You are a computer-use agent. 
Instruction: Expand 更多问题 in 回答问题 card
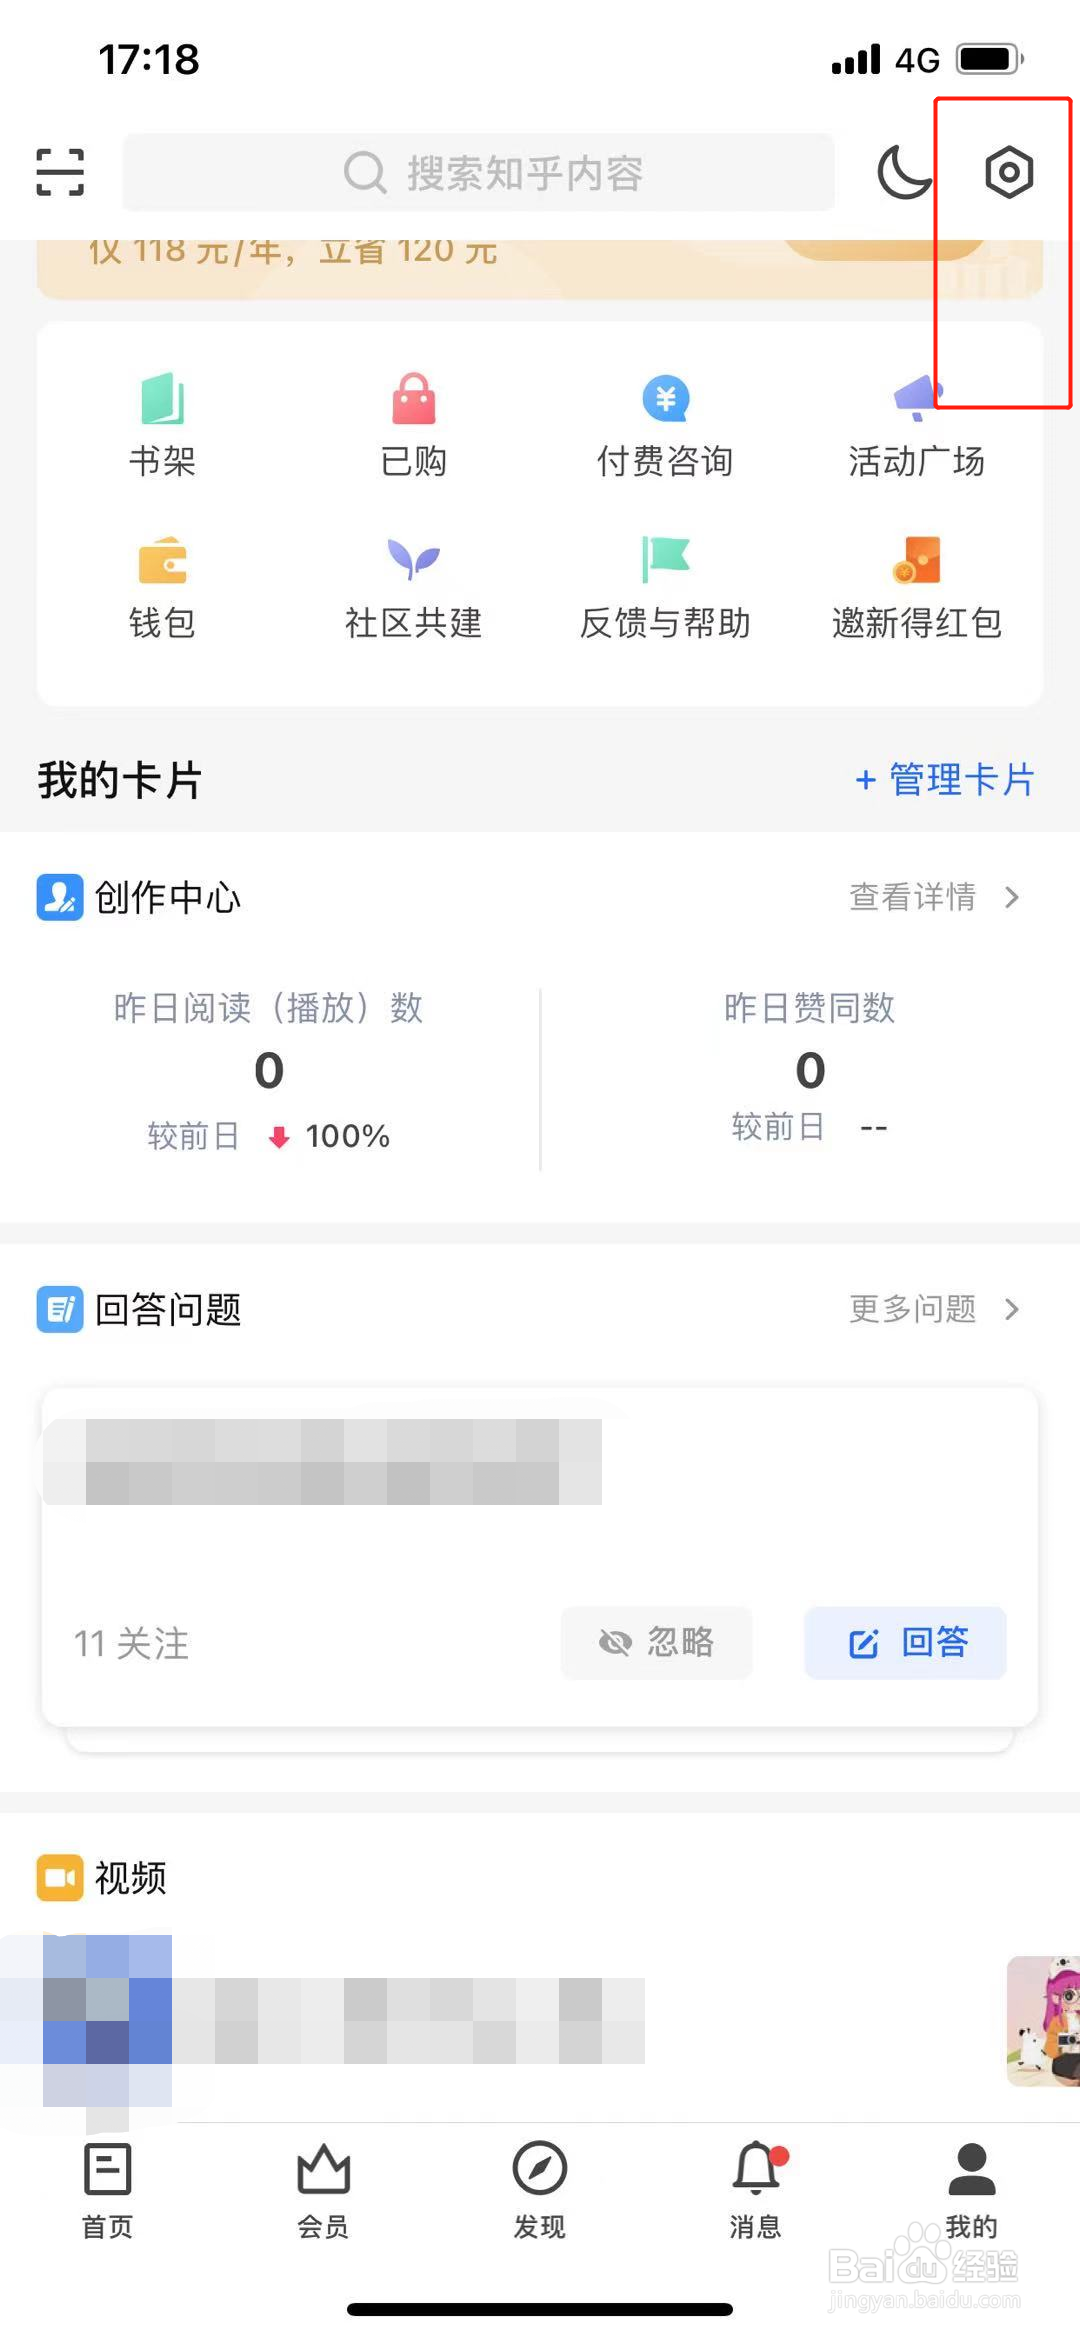[x=935, y=1309]
